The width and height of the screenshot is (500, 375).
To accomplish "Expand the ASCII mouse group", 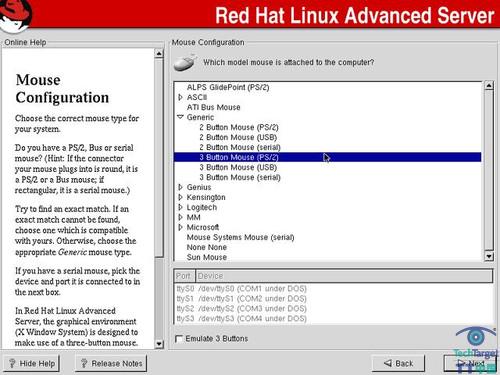I will tap(180, 97).
